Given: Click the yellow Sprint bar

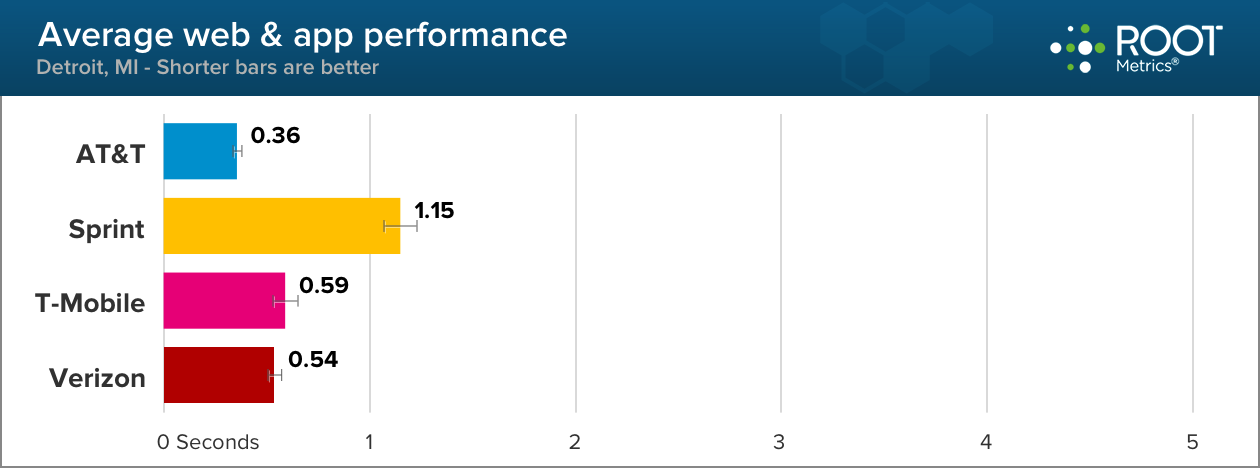Looking at the screenshot, I should click(281, 226).
